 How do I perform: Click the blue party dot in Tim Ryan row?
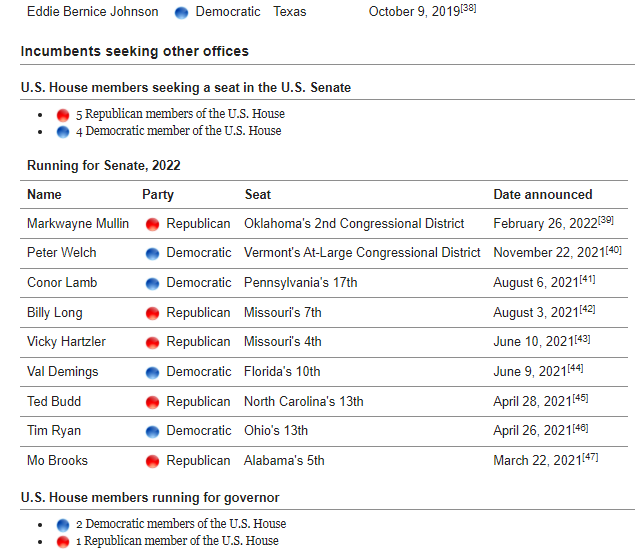coord(152,431)
